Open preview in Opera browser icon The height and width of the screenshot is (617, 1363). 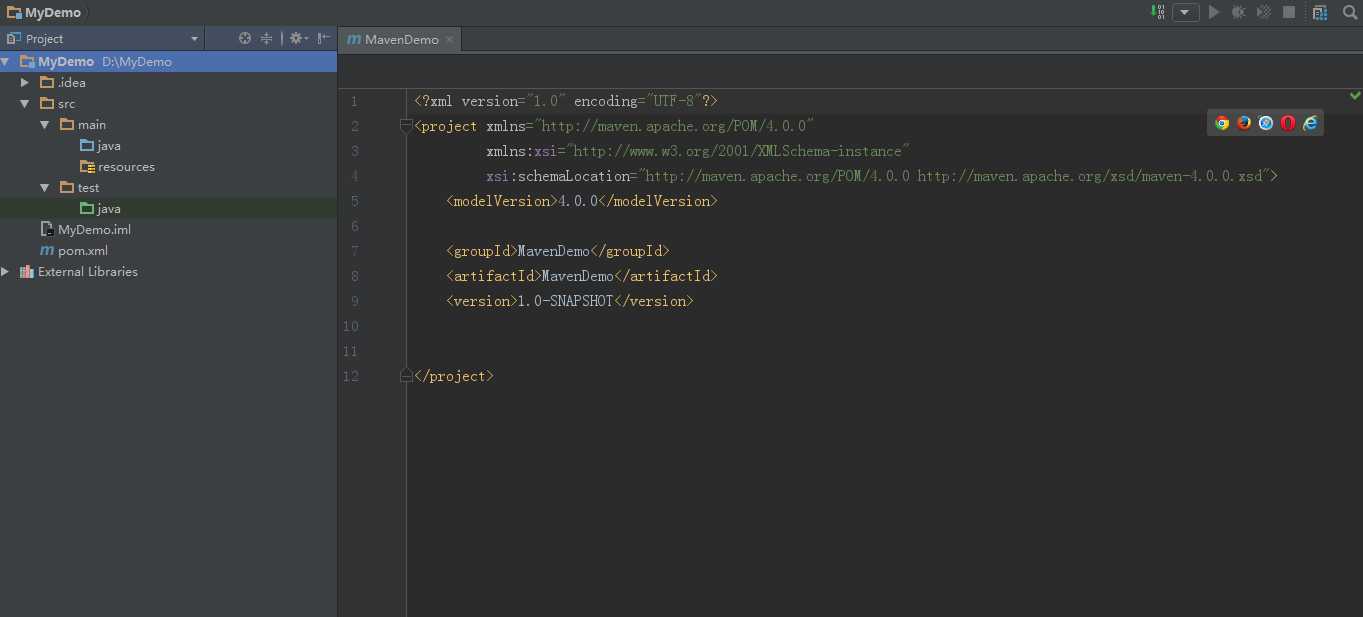click(x=1288, y=123)
